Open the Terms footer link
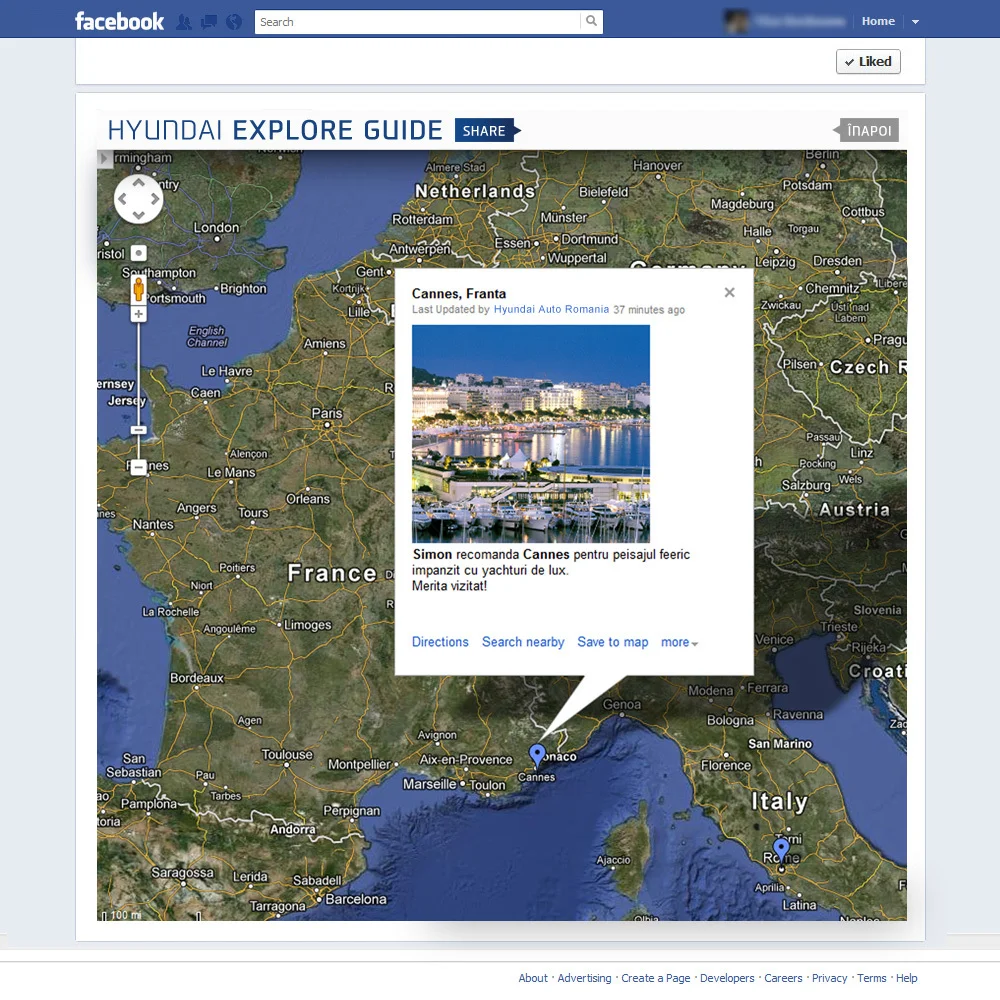 point(871,978)
